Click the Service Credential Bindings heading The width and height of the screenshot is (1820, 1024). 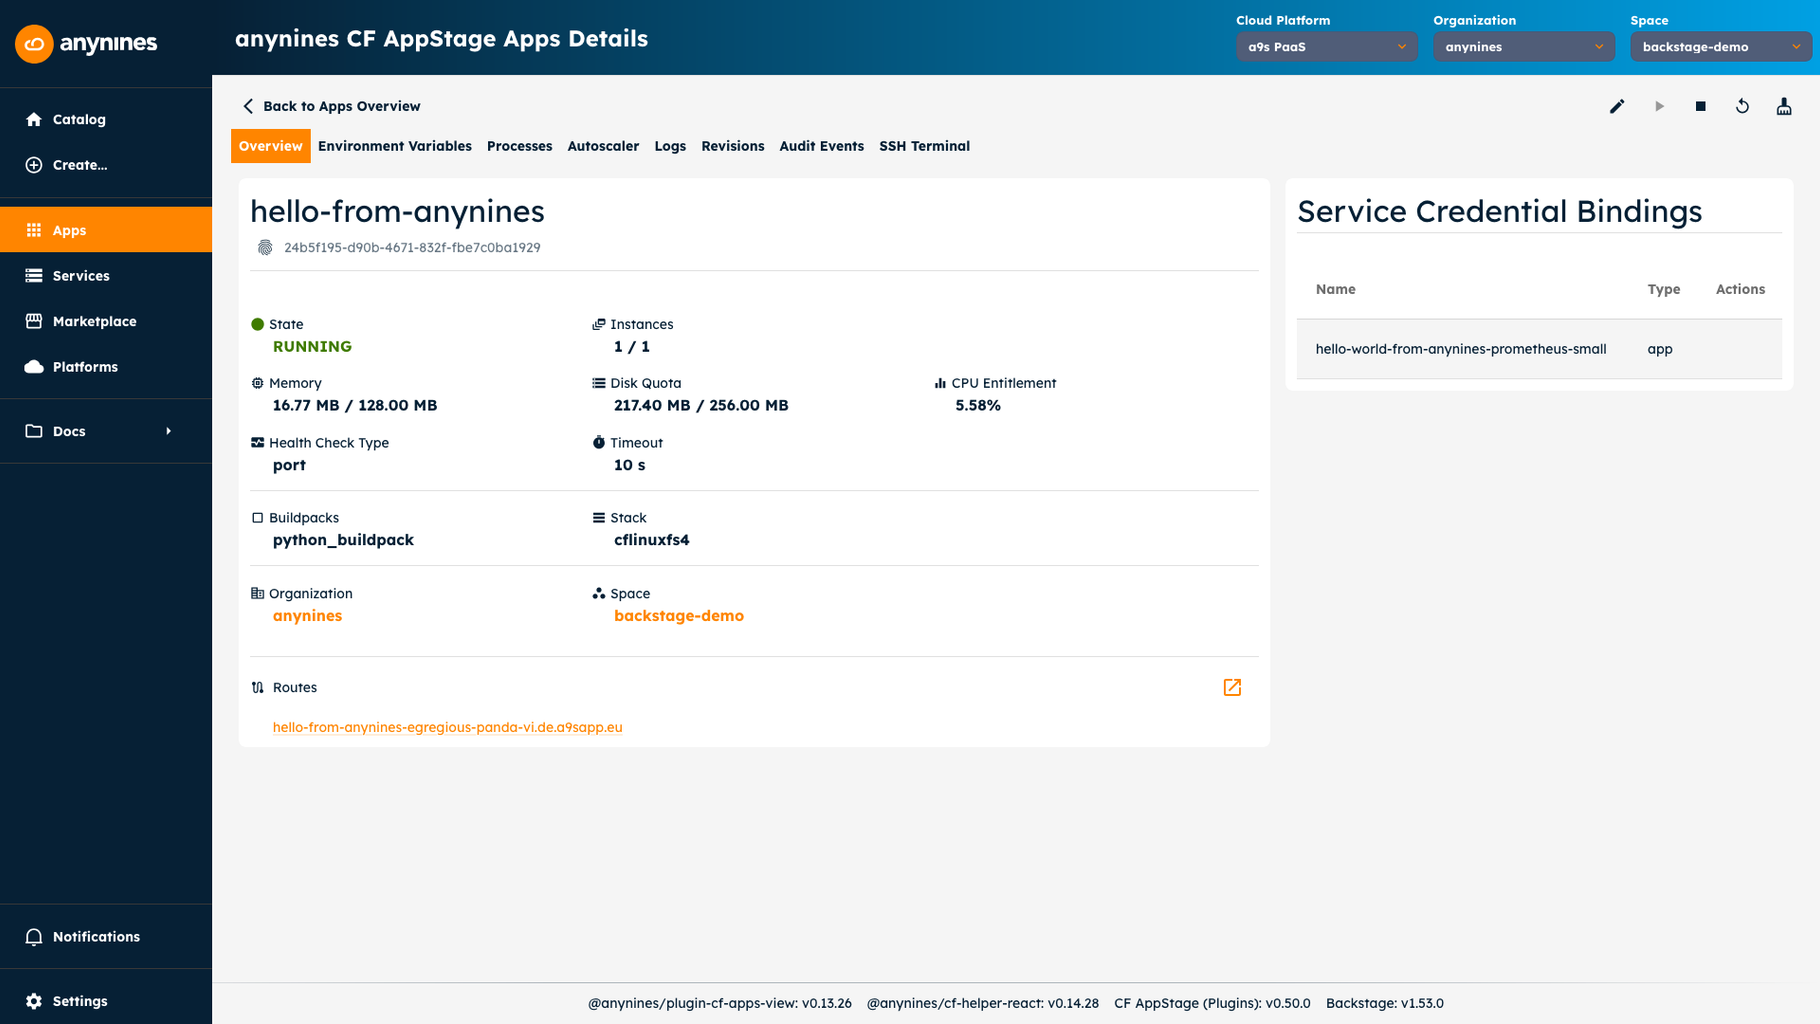1499,211
